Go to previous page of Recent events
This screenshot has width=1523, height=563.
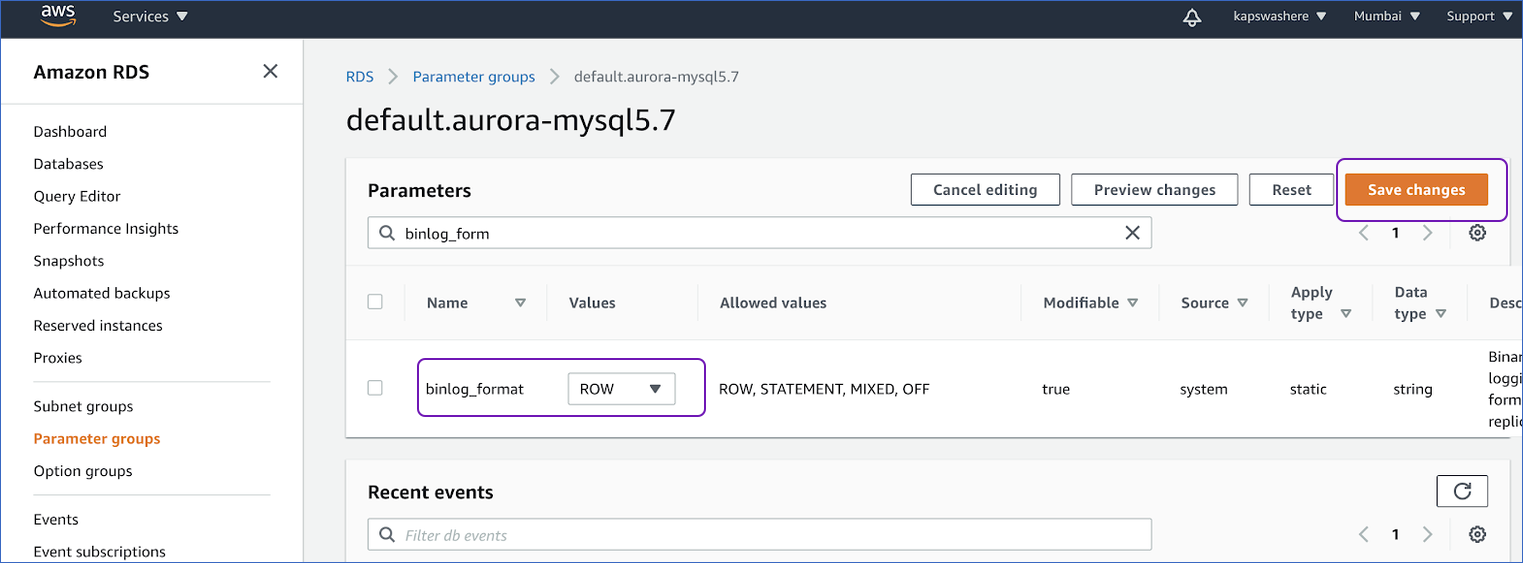(x=1364, y=534)
